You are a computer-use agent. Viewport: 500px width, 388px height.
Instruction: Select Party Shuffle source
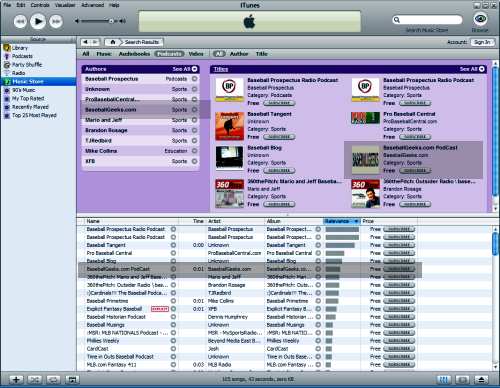[27, 64]
